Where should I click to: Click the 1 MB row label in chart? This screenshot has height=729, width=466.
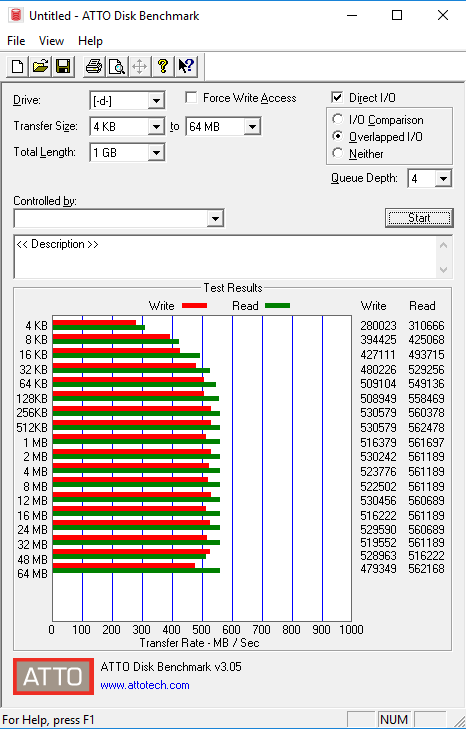(36, 443)
